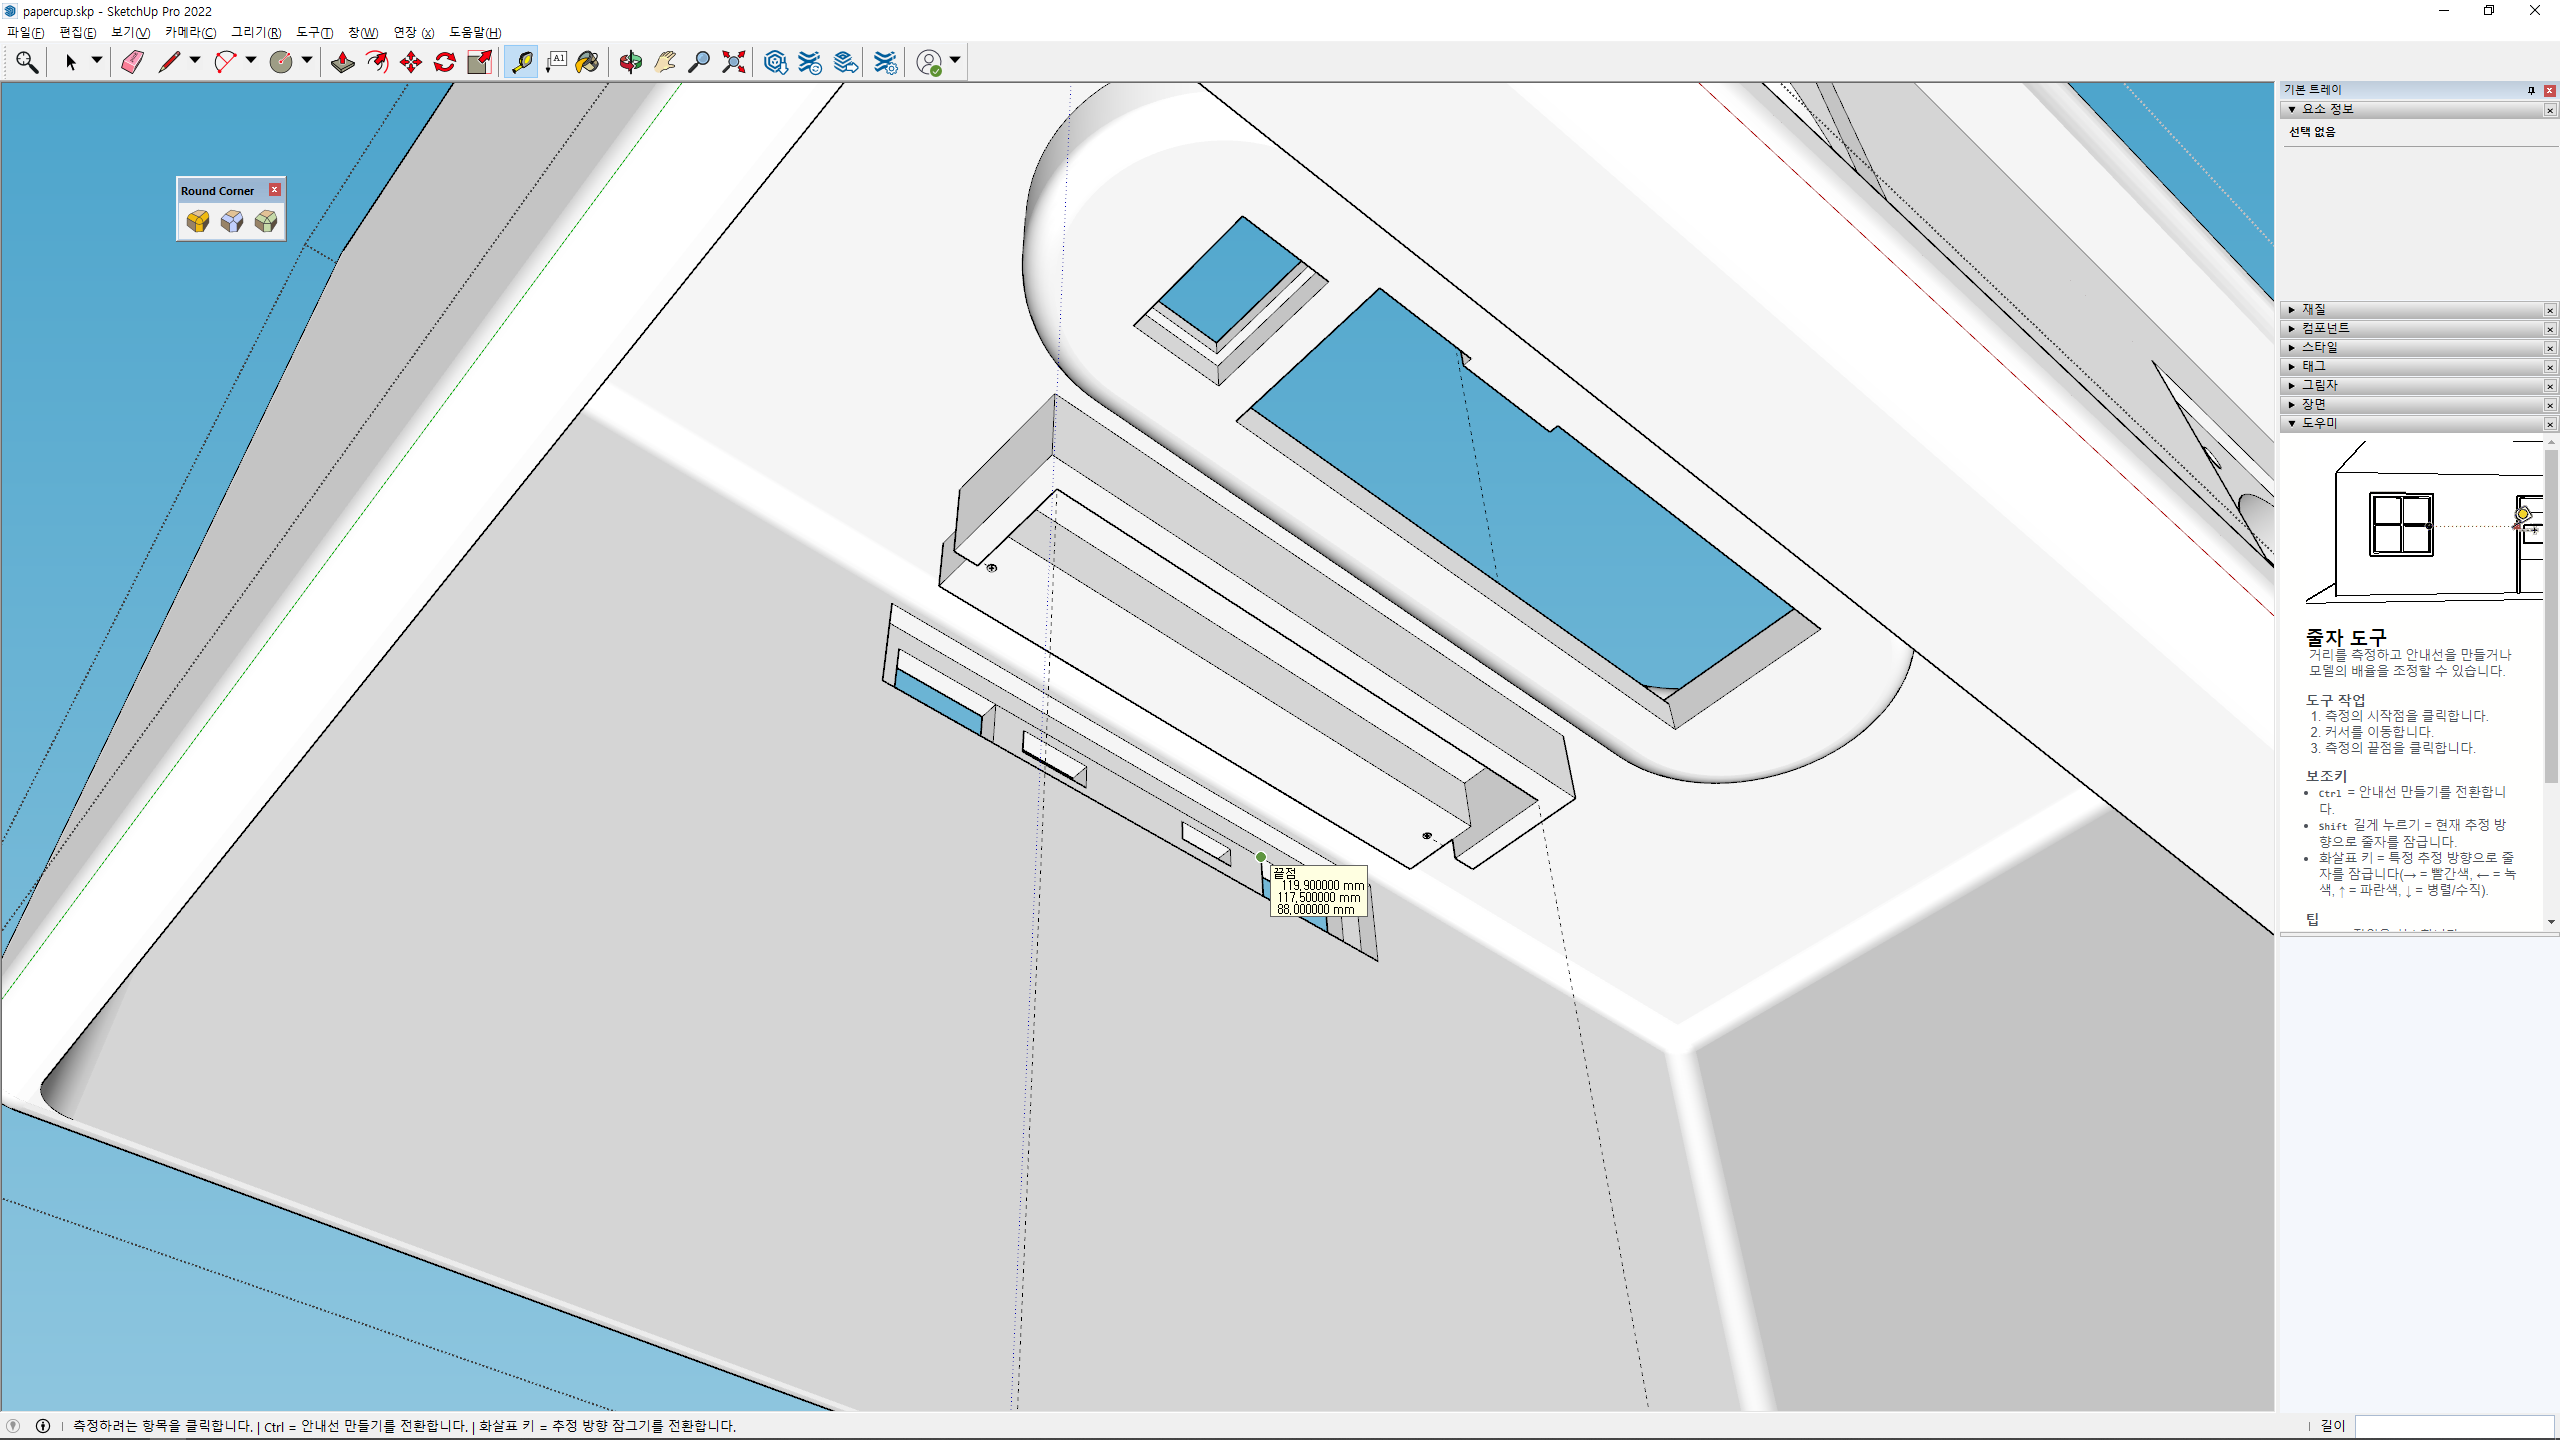
Task: Click the info icon in status bar
Action: (x=43, y=1426)
